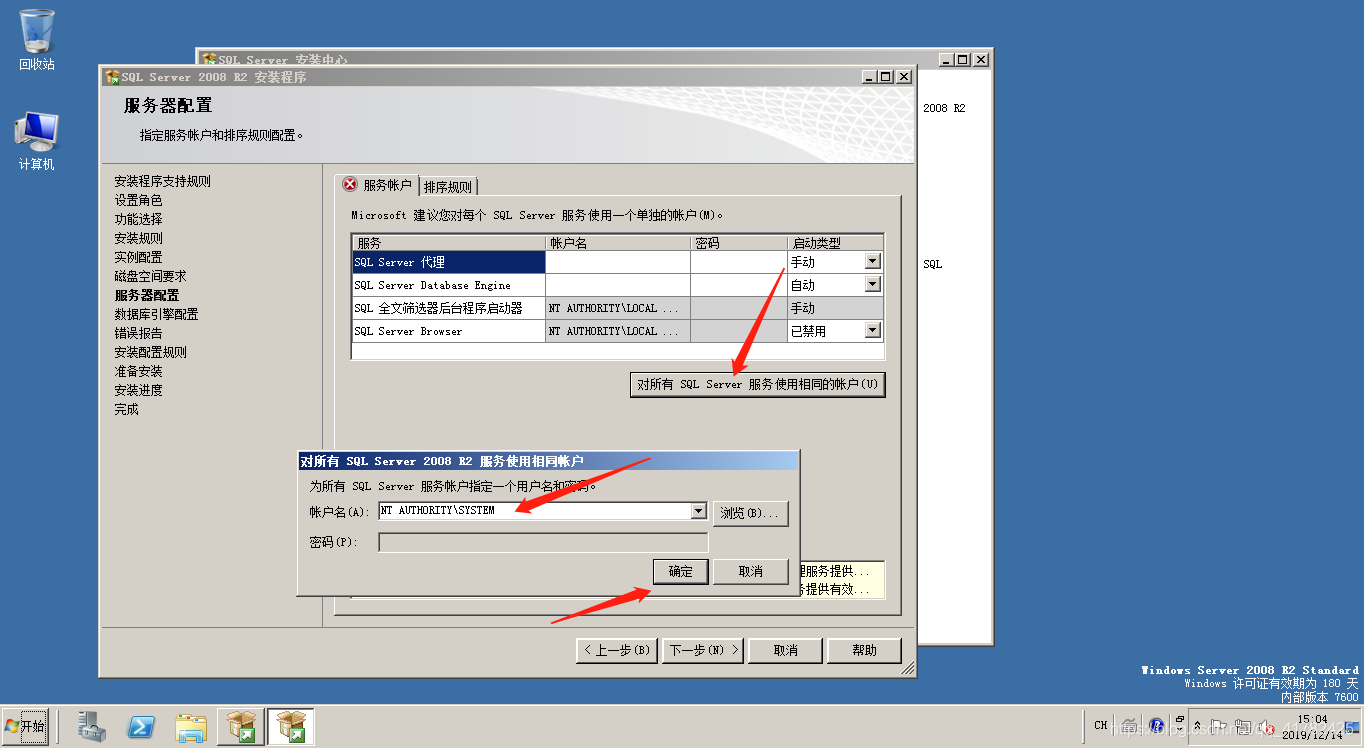This screenshot has height=748, width=1364.
Task: Switch to the 排序规则 tab
Action: 448,187
